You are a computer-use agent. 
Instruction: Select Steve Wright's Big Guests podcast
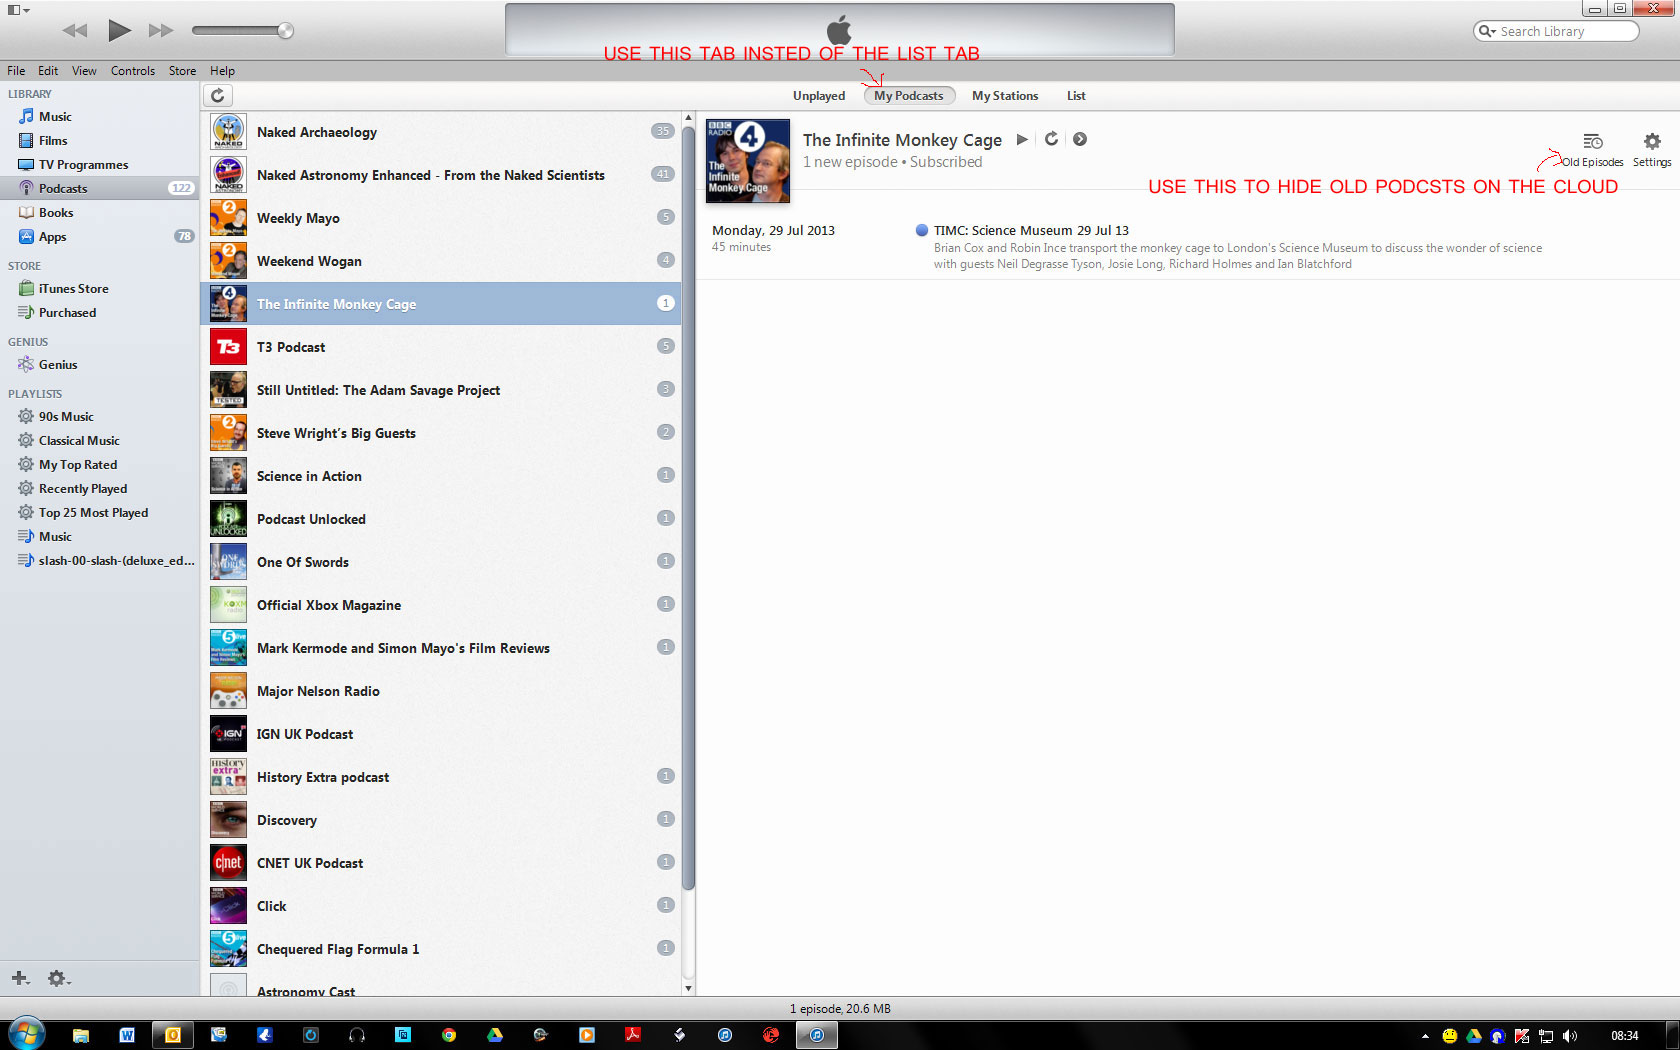pos(441,433)
